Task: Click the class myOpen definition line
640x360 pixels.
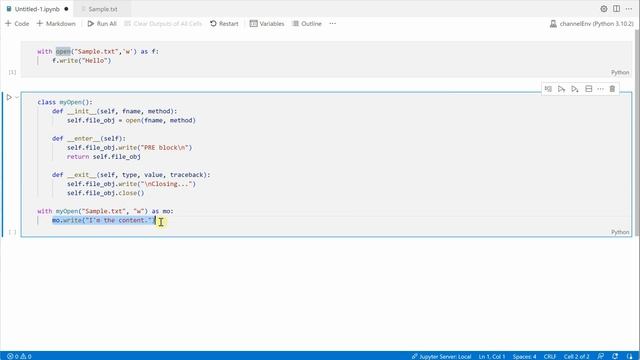Action: [x=65, y=102]
